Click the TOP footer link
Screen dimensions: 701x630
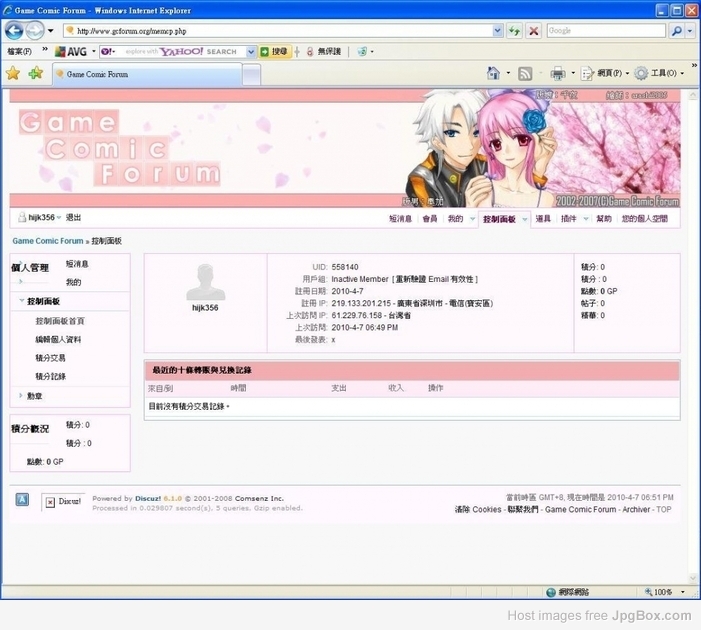coord(664,510)
